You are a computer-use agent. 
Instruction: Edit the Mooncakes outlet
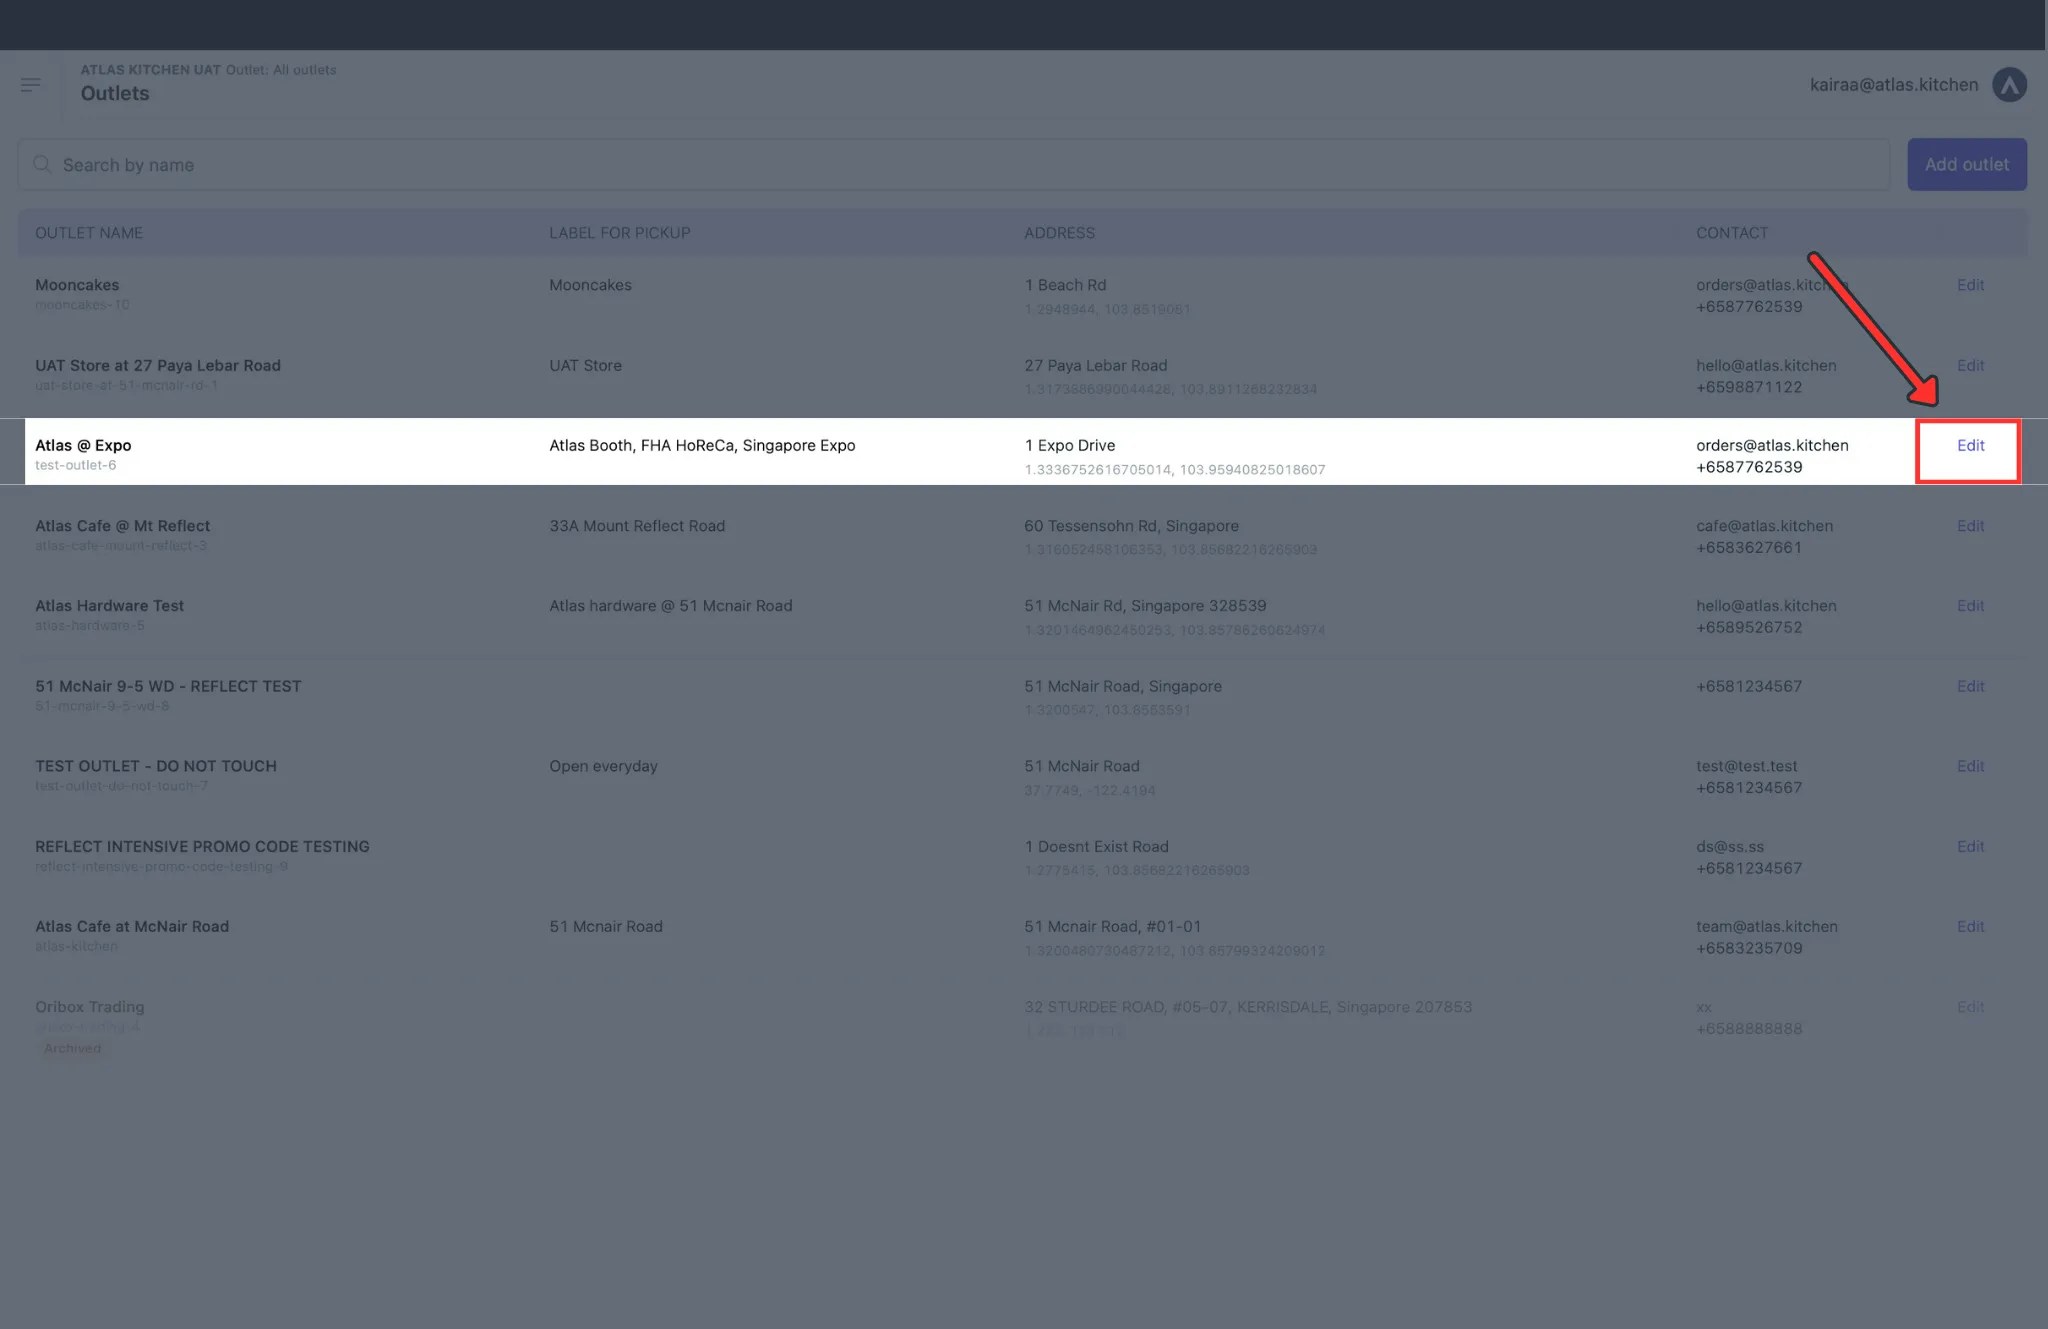point(1969,285)
